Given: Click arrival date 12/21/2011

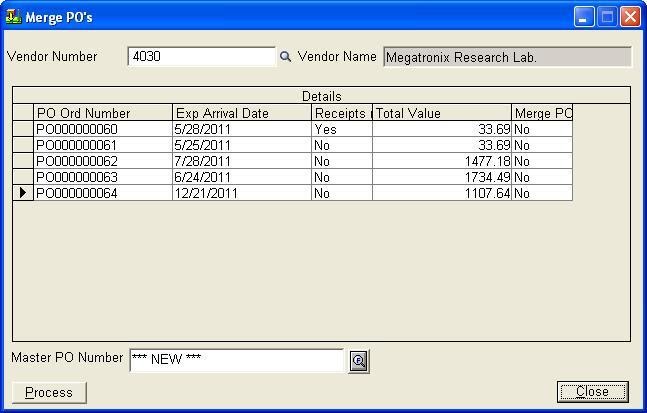Looking at the screenshot, I should [242, 193].
